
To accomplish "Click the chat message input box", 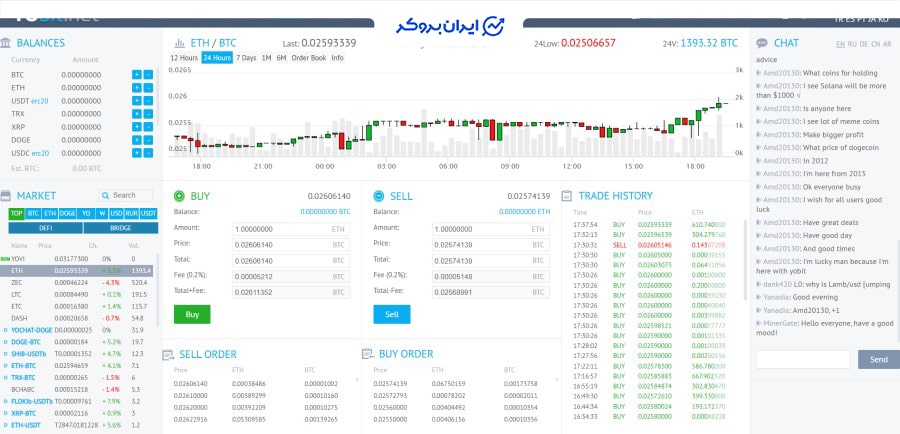I will [803, 359].
